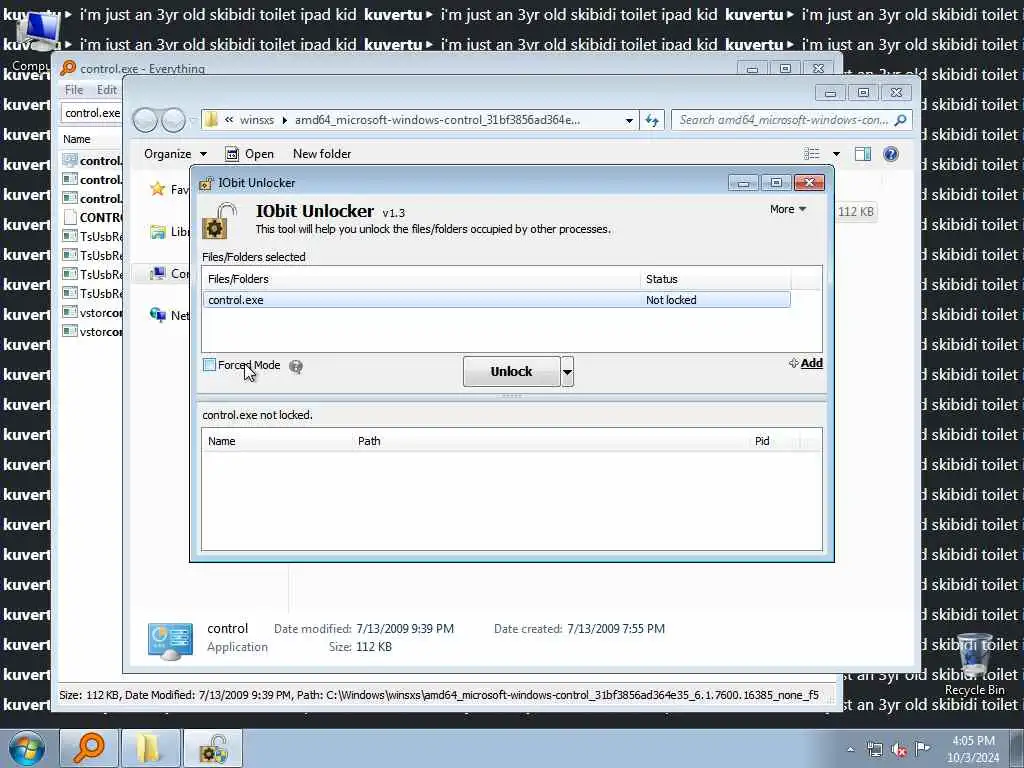The image size is (1024, 768).
Task: Click the IObit Unlocker padlock logo
Action: pos(219,221)
